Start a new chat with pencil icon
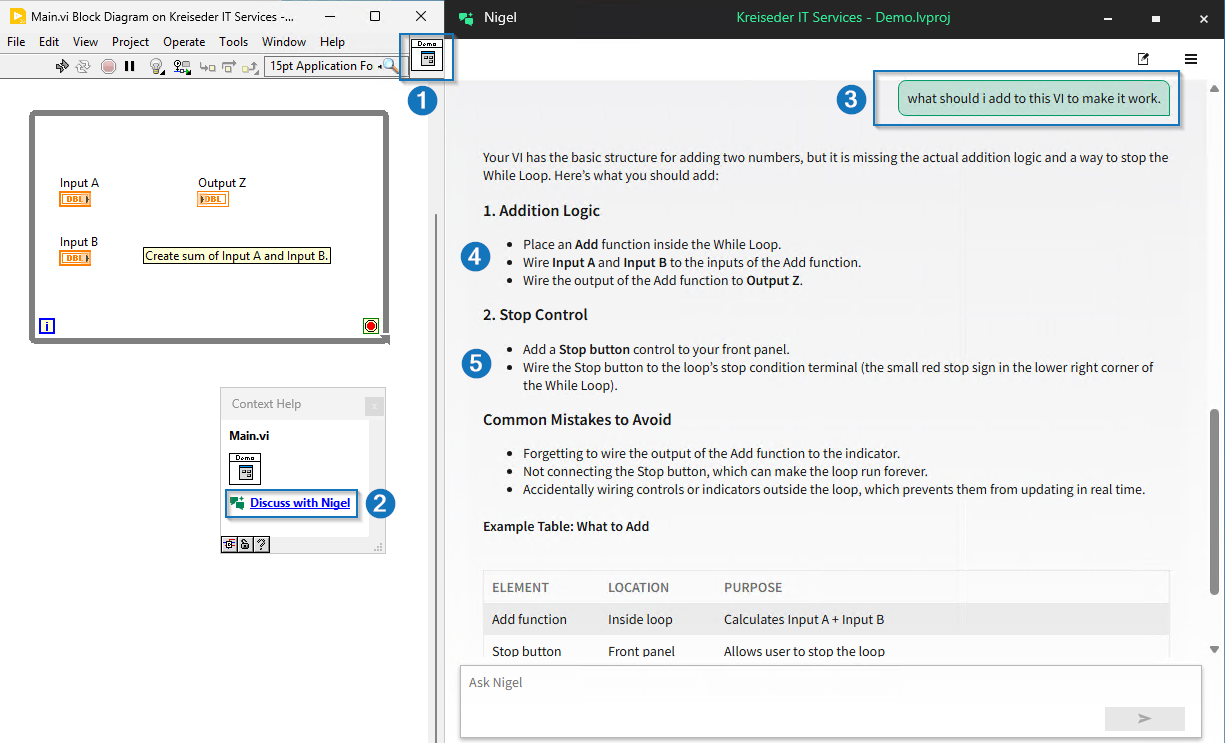Image resolution: width=1225 pixels, height=743 pixels. pyautogui.click(x=1143, y=59)
